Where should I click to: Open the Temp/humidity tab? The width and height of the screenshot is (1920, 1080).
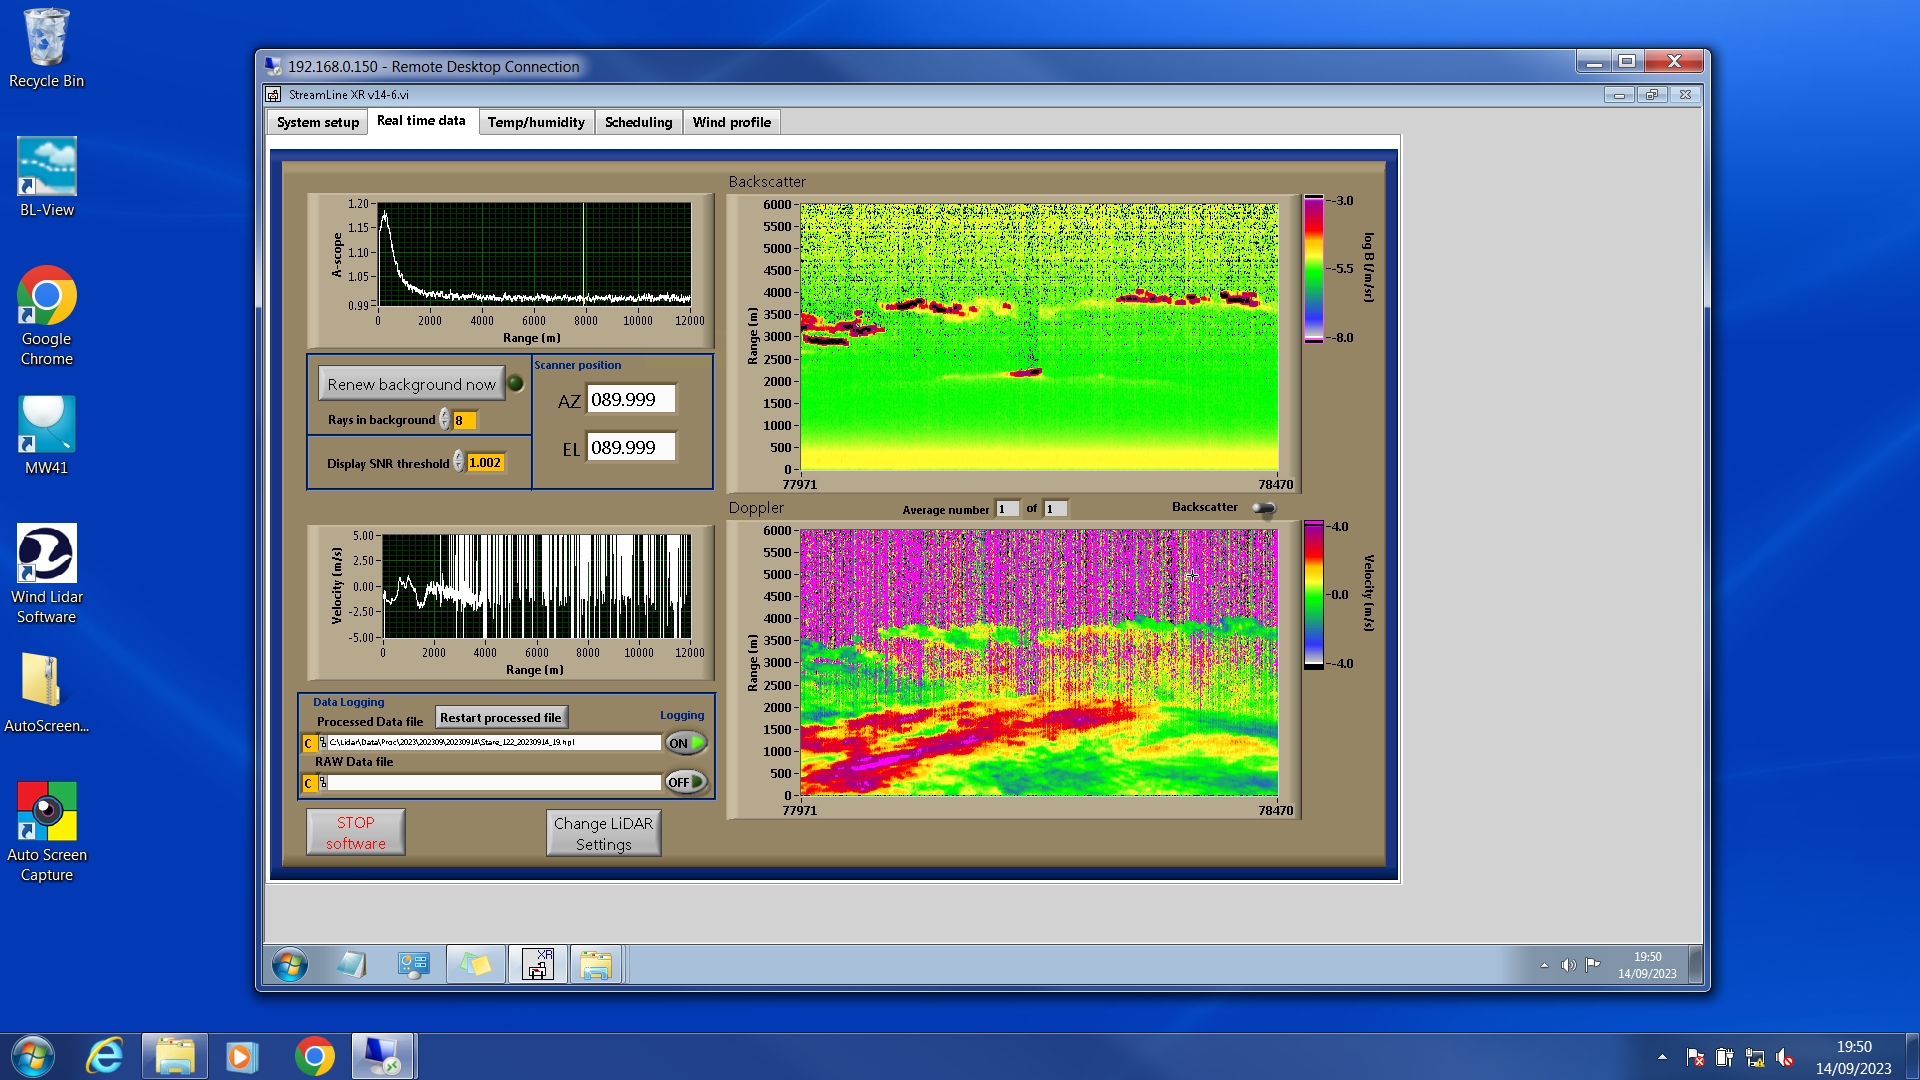pyautogui.click(x=536, y=122)
